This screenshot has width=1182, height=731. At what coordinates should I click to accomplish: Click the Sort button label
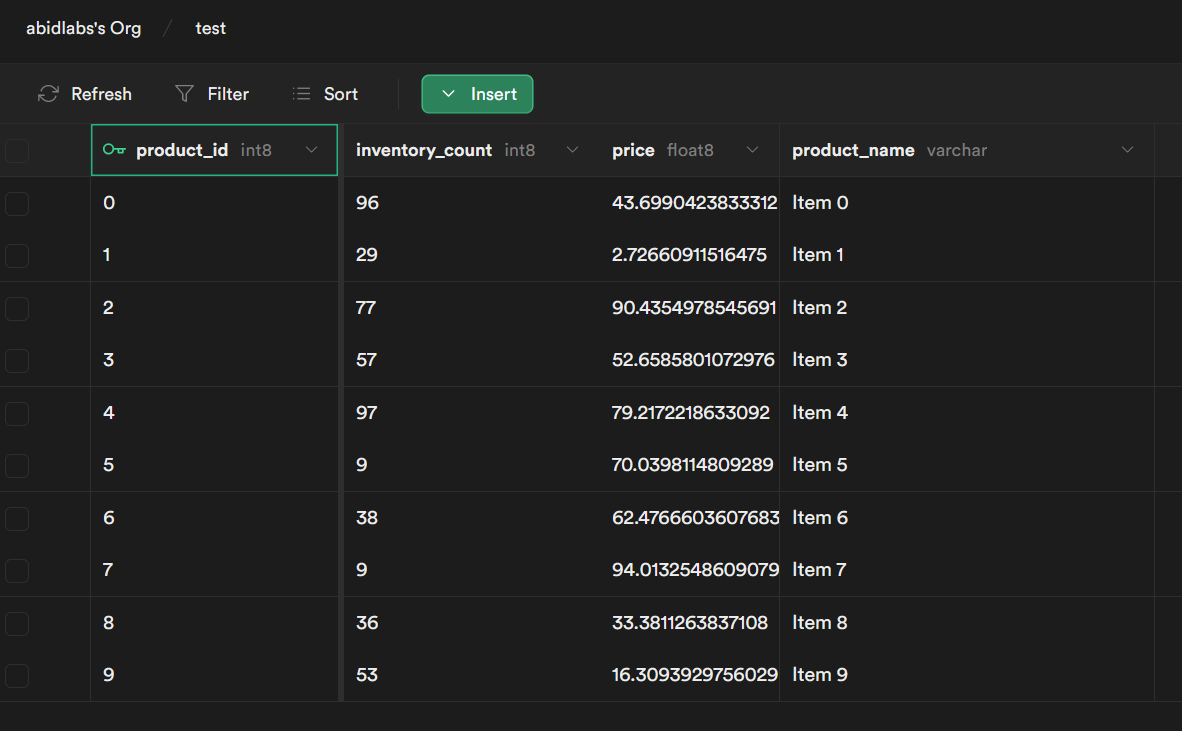tap(340, 94)
